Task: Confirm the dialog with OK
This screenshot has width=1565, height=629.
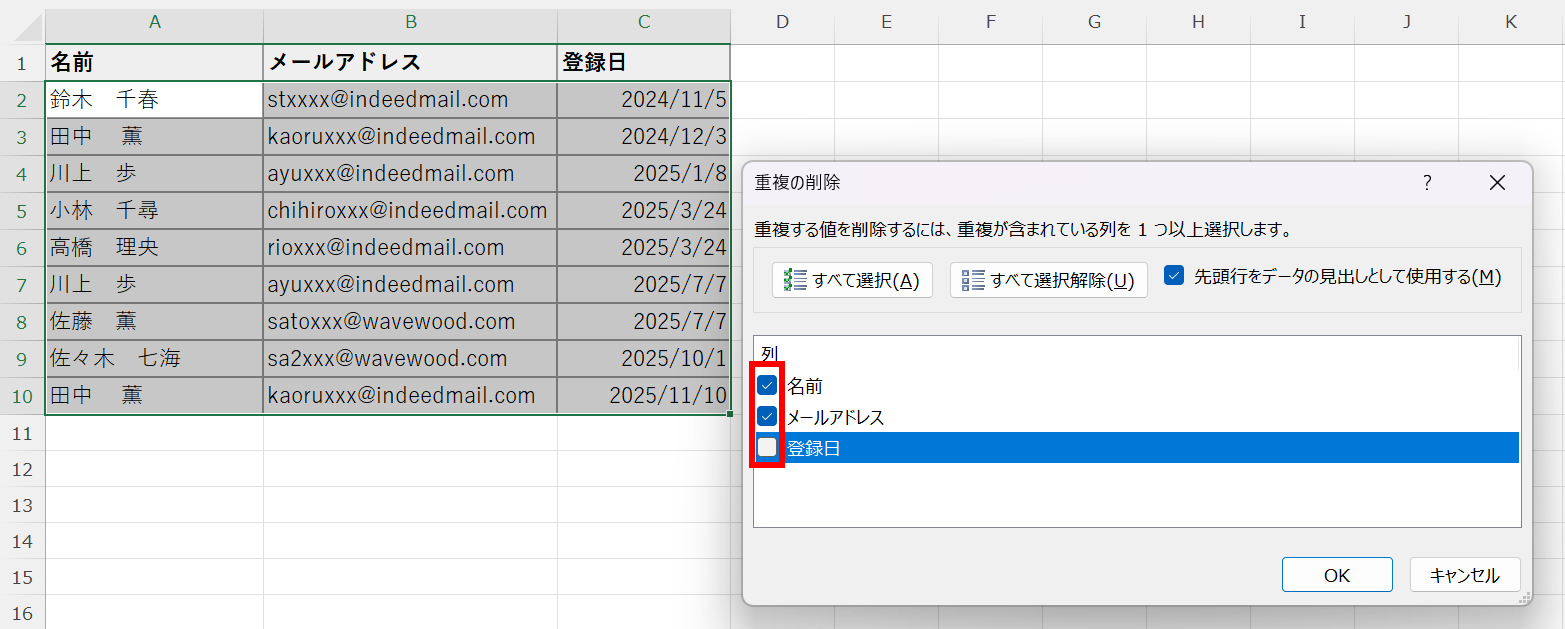Action: [x=1337, y=575]
